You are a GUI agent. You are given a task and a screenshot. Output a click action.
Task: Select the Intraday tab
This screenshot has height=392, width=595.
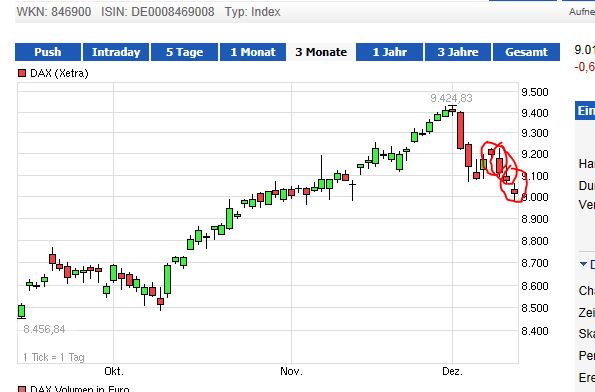[x=116, y=52]
